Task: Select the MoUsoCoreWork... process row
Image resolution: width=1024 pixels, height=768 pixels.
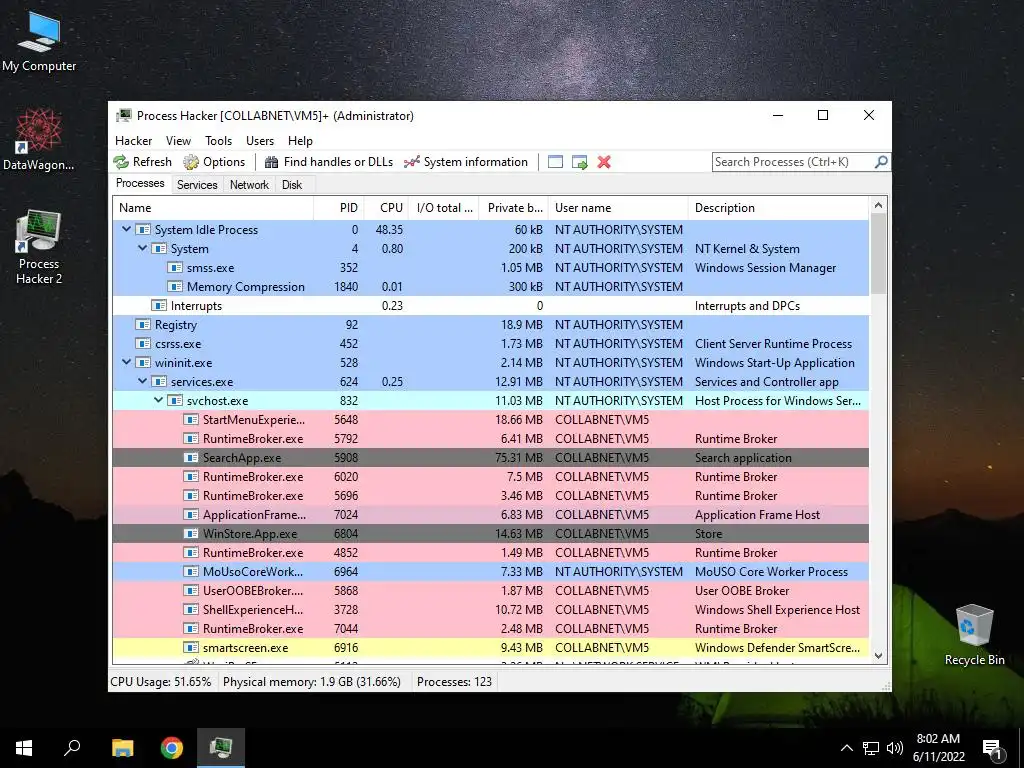Action: click(x=490, y=571)
